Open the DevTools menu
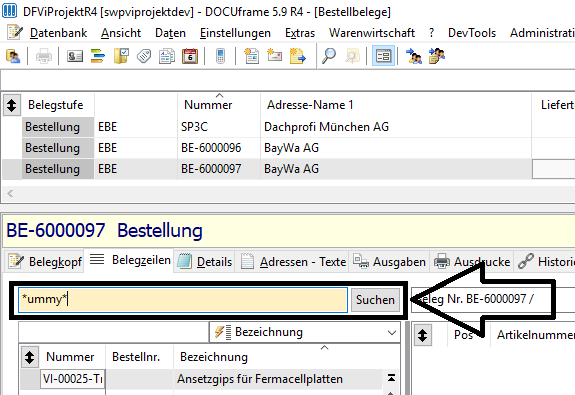 coord(472,33)
